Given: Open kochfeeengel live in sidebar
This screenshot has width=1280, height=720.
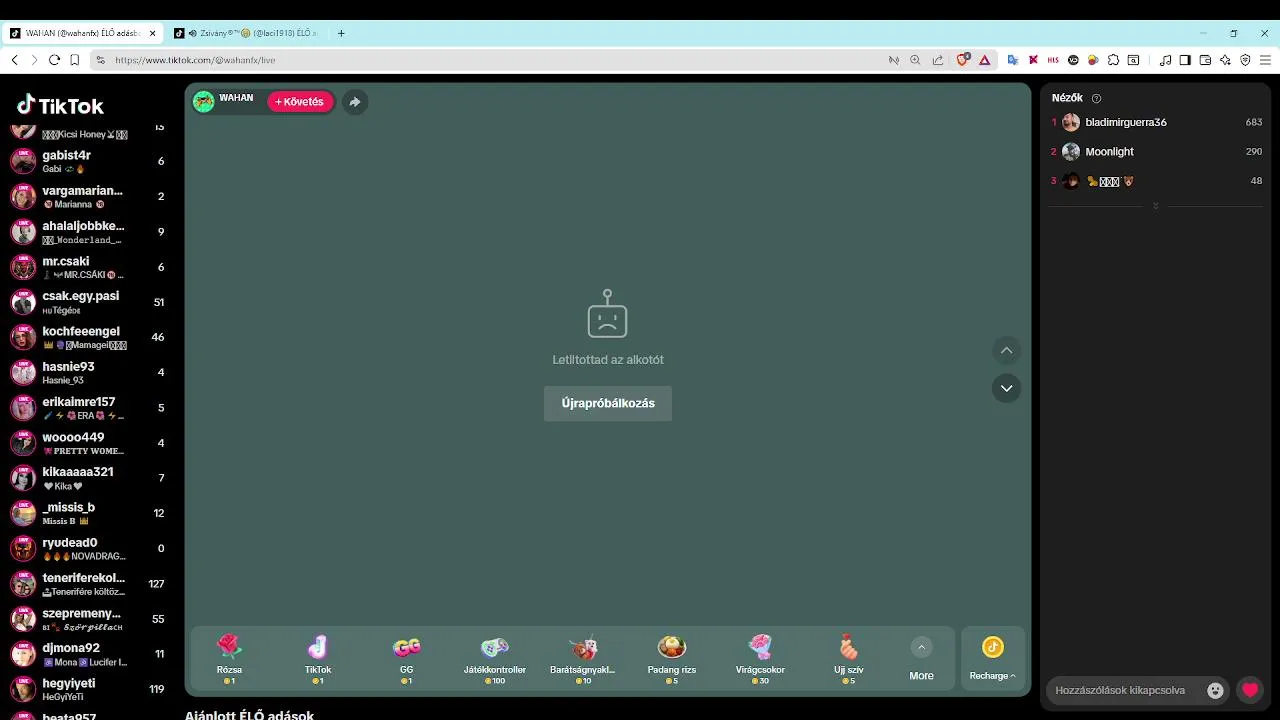Looking at the screenshot, I should tap(88, 337).
